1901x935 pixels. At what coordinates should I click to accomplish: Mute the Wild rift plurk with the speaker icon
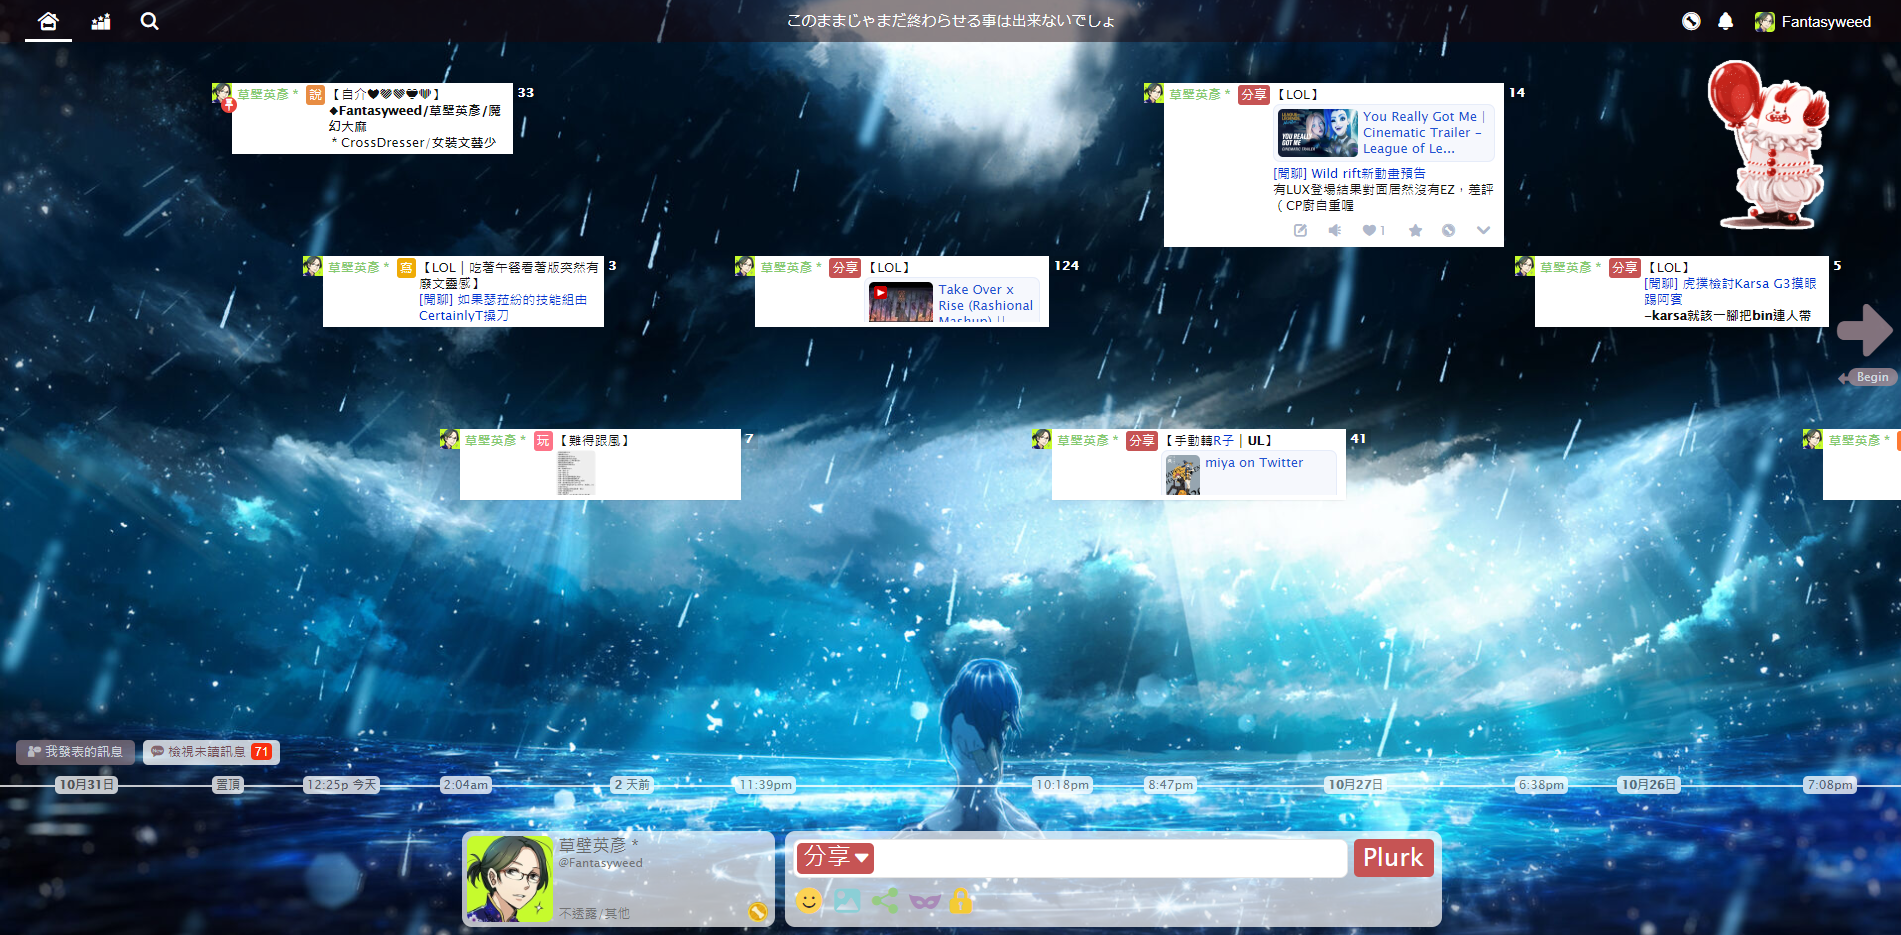point(1334,230)
